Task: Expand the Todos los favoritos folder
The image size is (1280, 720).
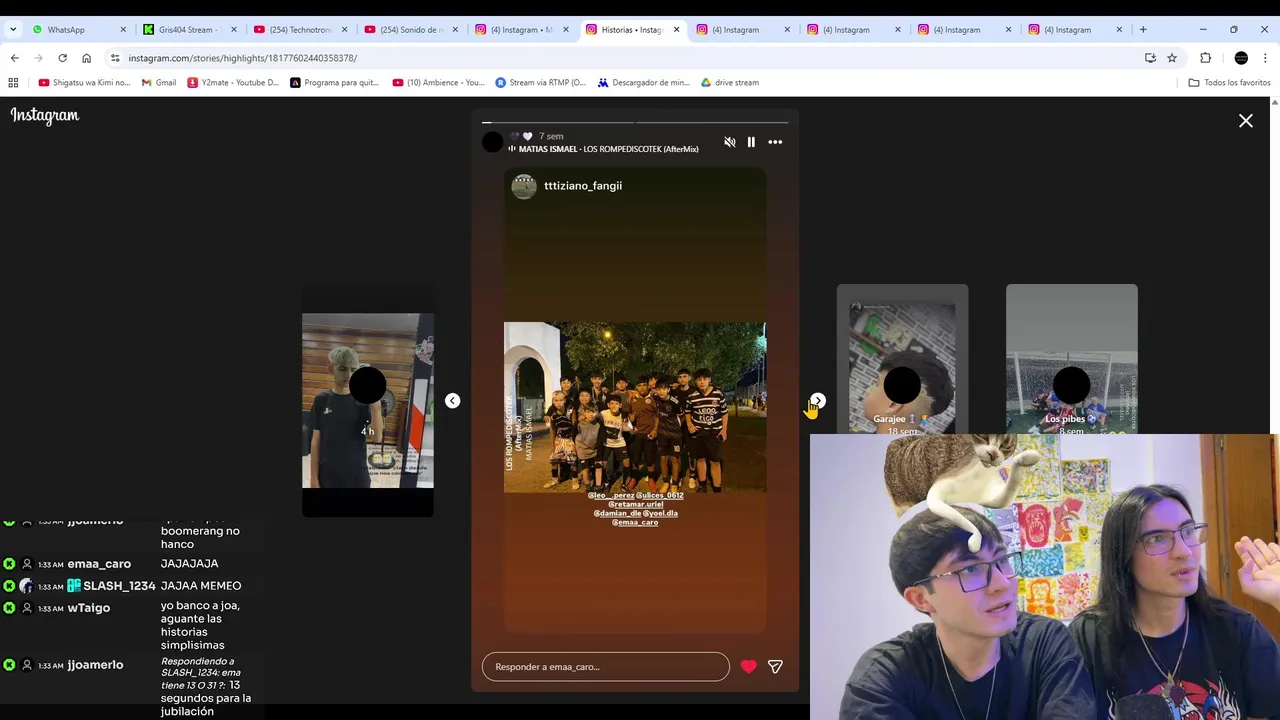Action: click(1229, 83)
